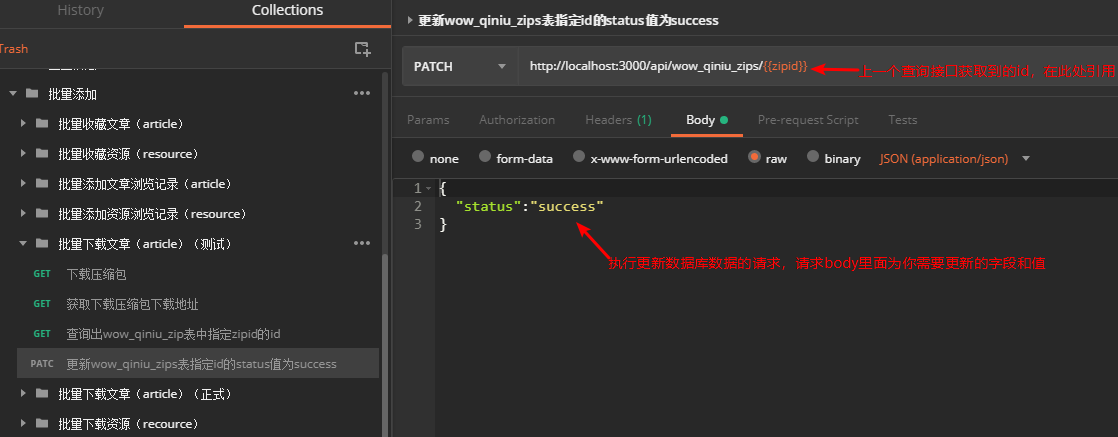Open the Body tab

point(707,120)
